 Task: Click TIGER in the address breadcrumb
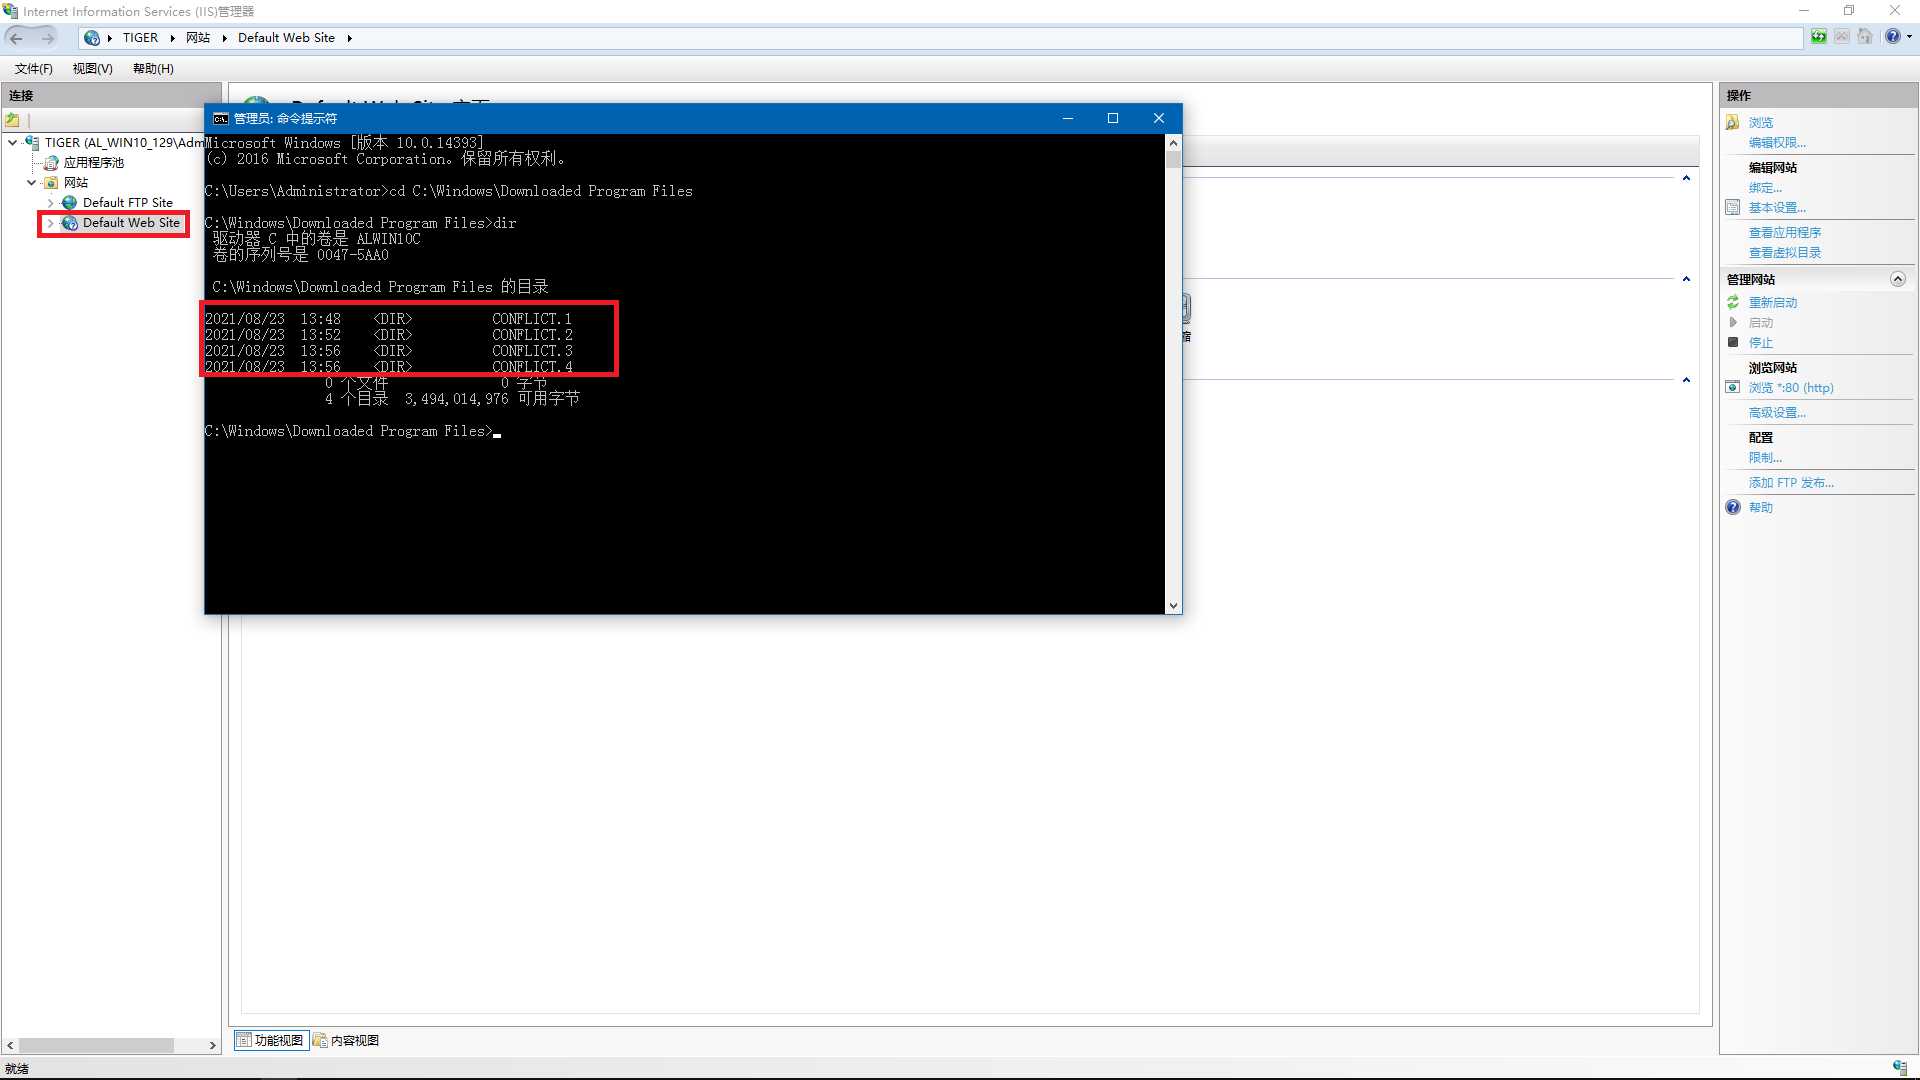click(x=140, y=38)
